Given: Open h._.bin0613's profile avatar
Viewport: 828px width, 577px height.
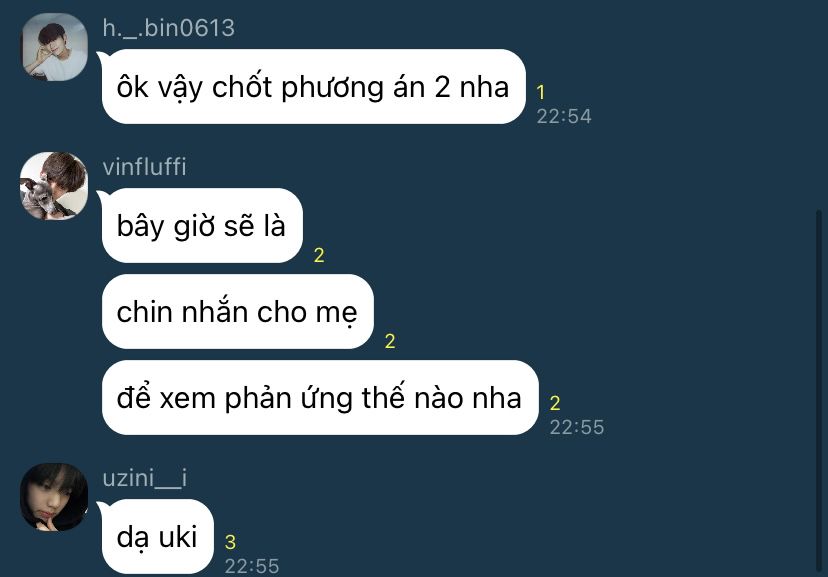Looking at the screenshot, I should (54, 47).
